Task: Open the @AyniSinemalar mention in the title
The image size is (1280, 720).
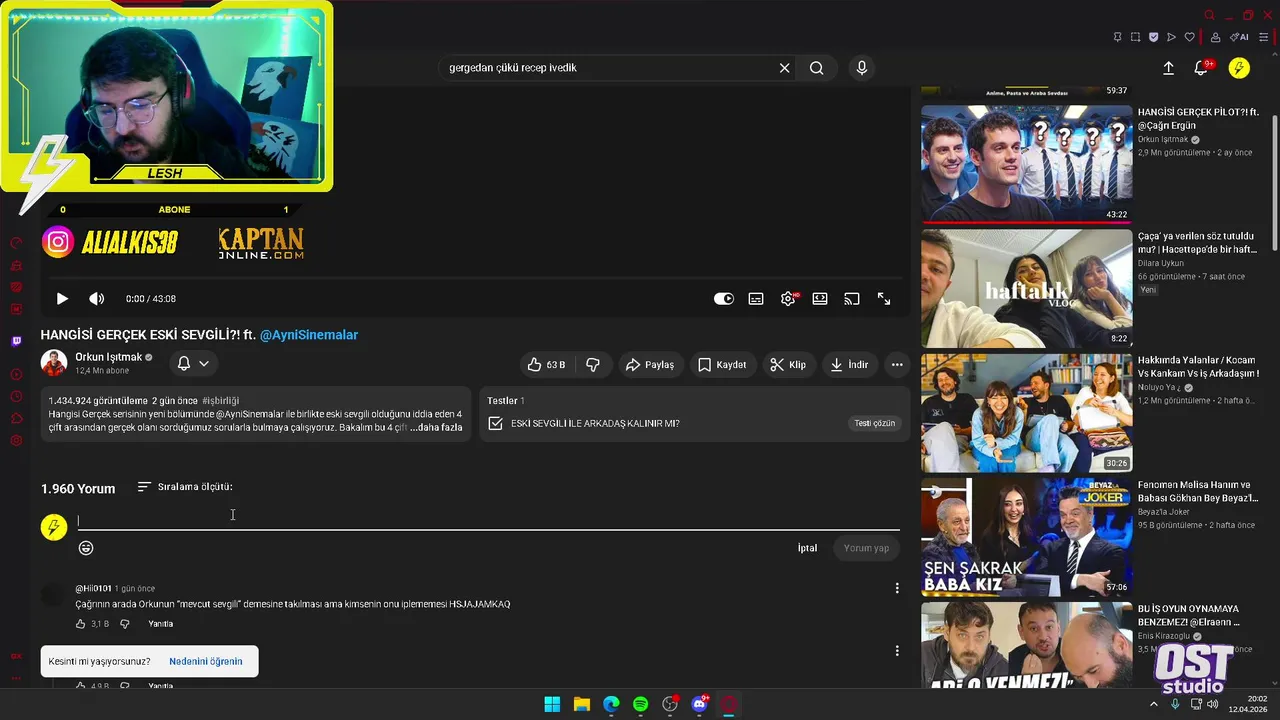Action: coord(309,335)
